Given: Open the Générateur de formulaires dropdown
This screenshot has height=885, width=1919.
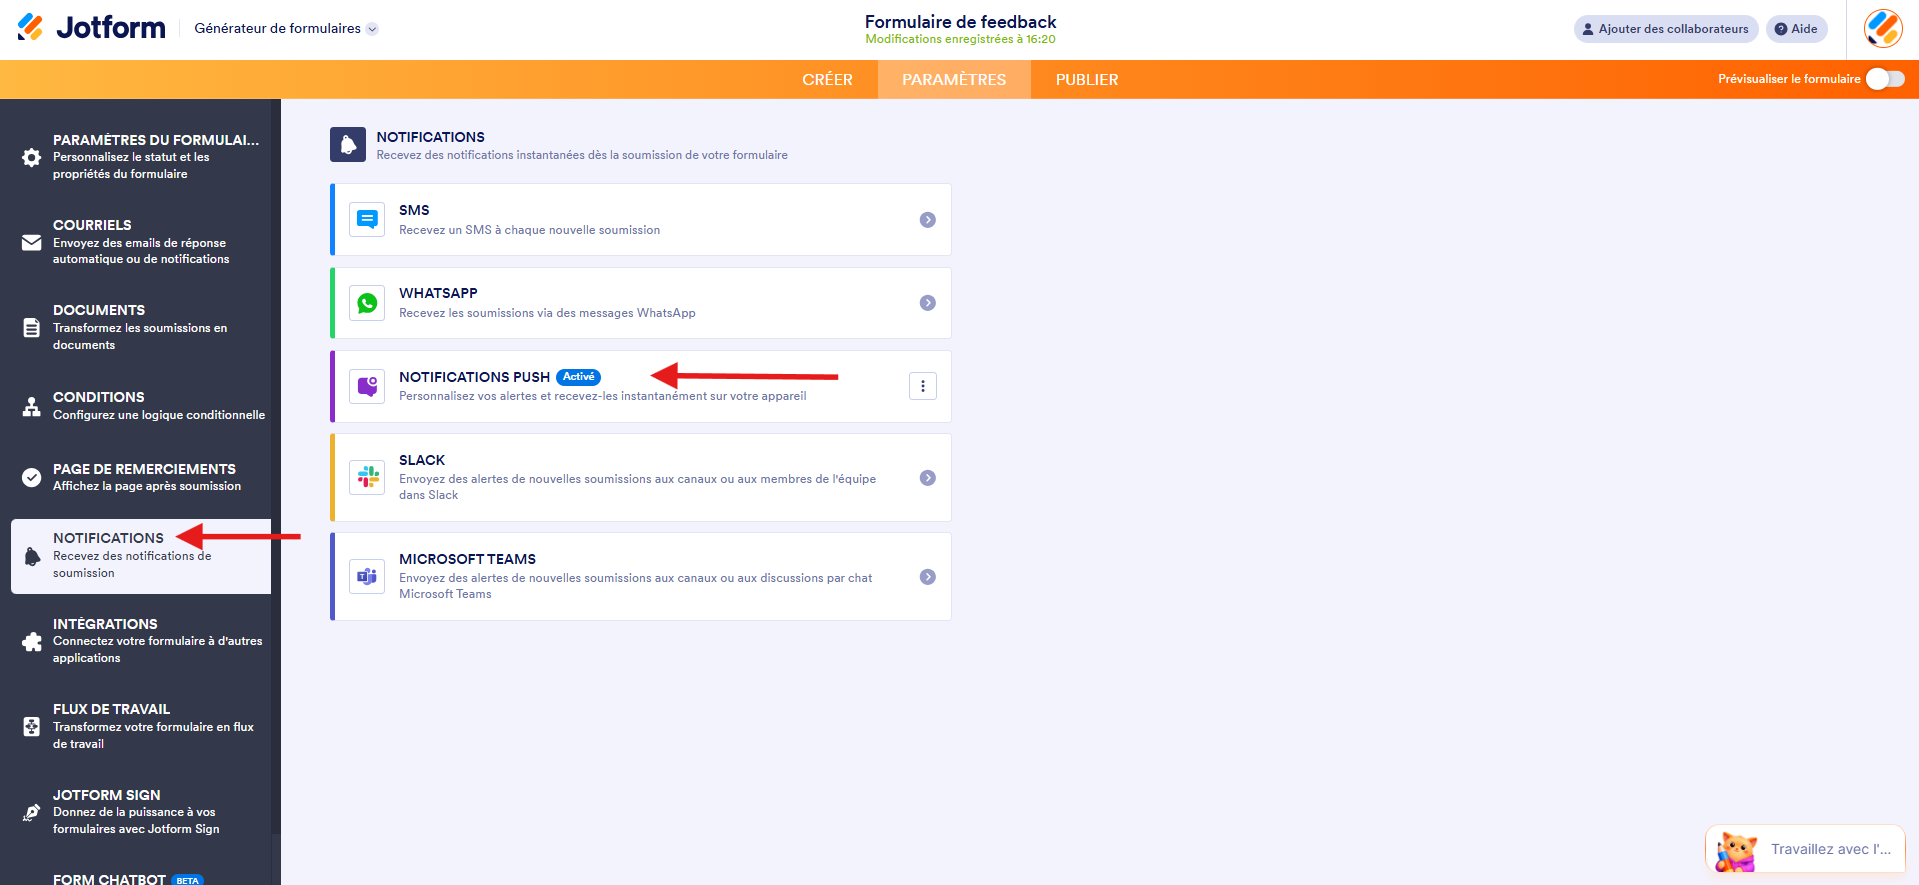Looking at the screenshot, I should [x=286, y=29].
